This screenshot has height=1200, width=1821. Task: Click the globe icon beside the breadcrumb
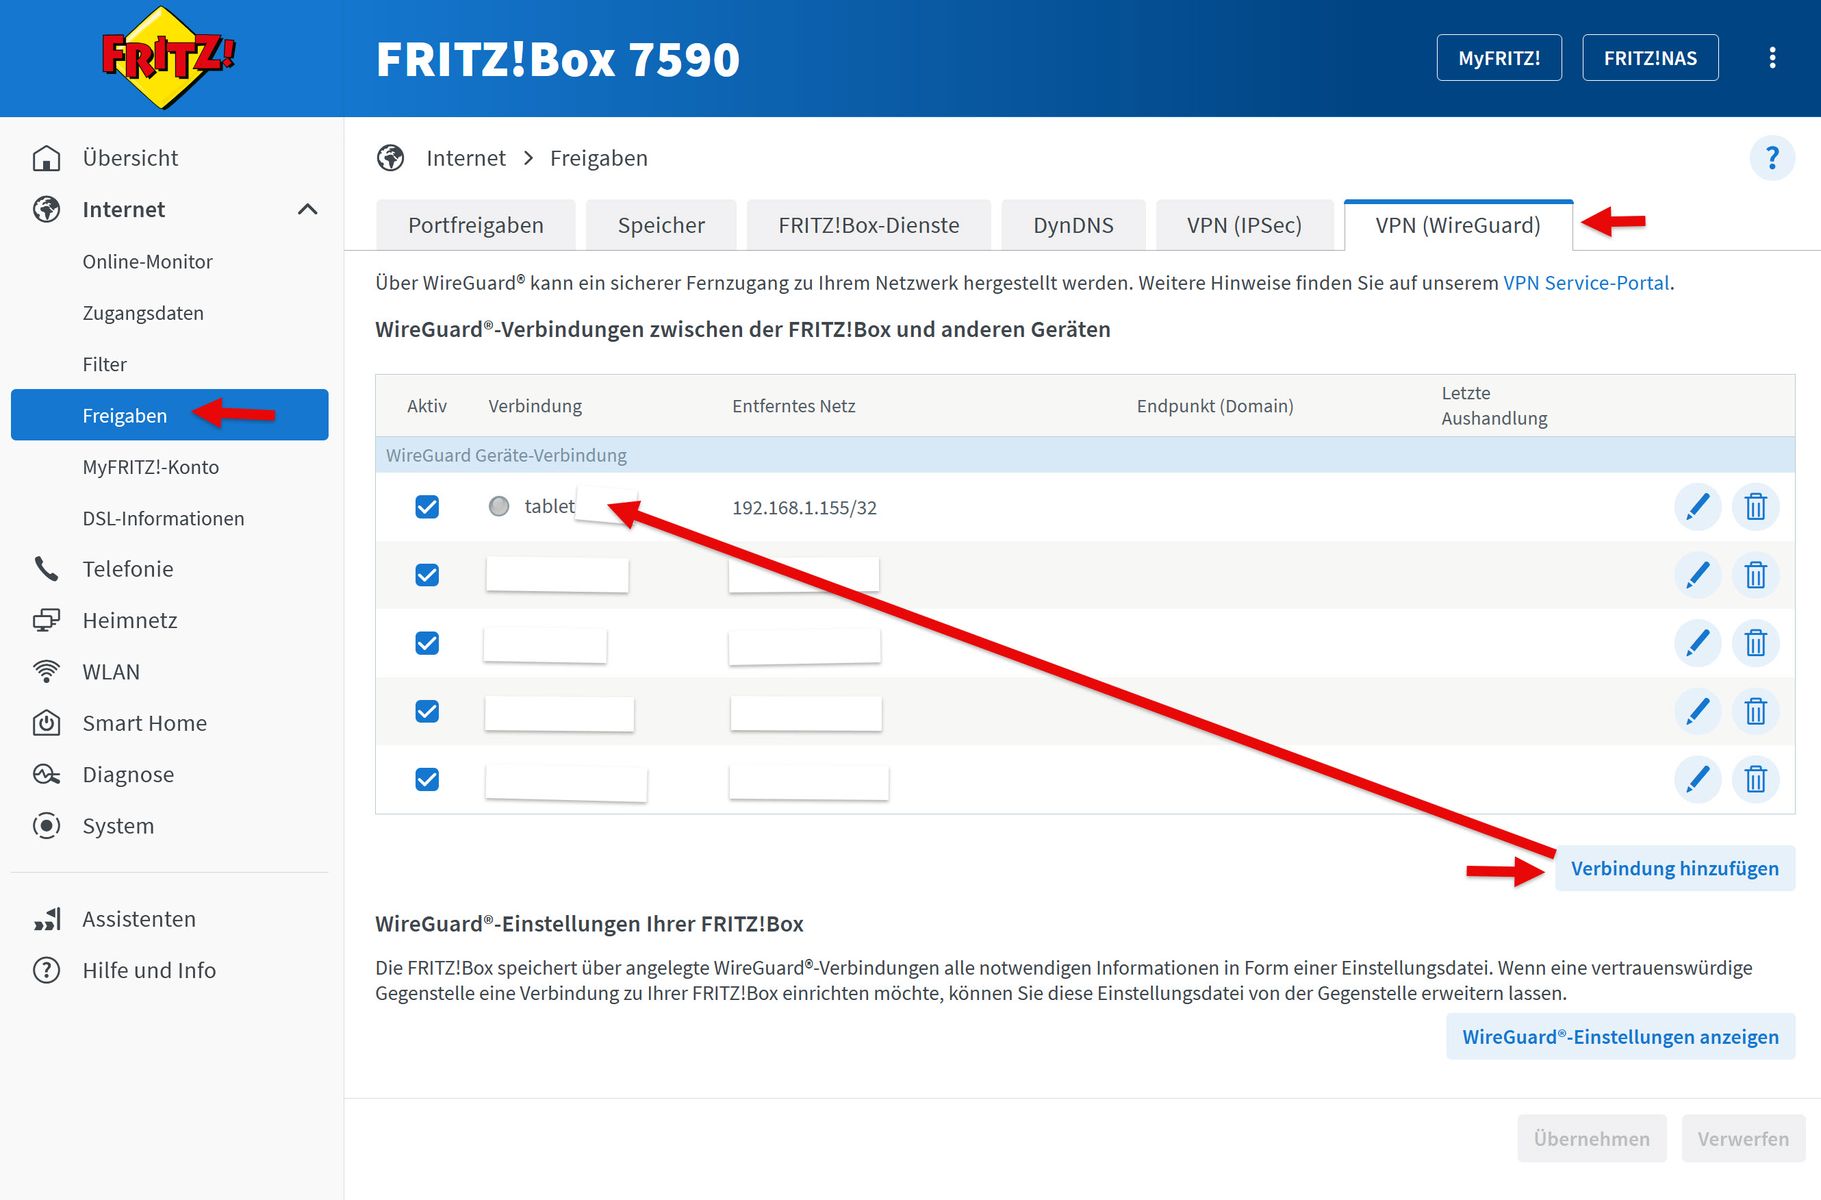coord(390,158)
